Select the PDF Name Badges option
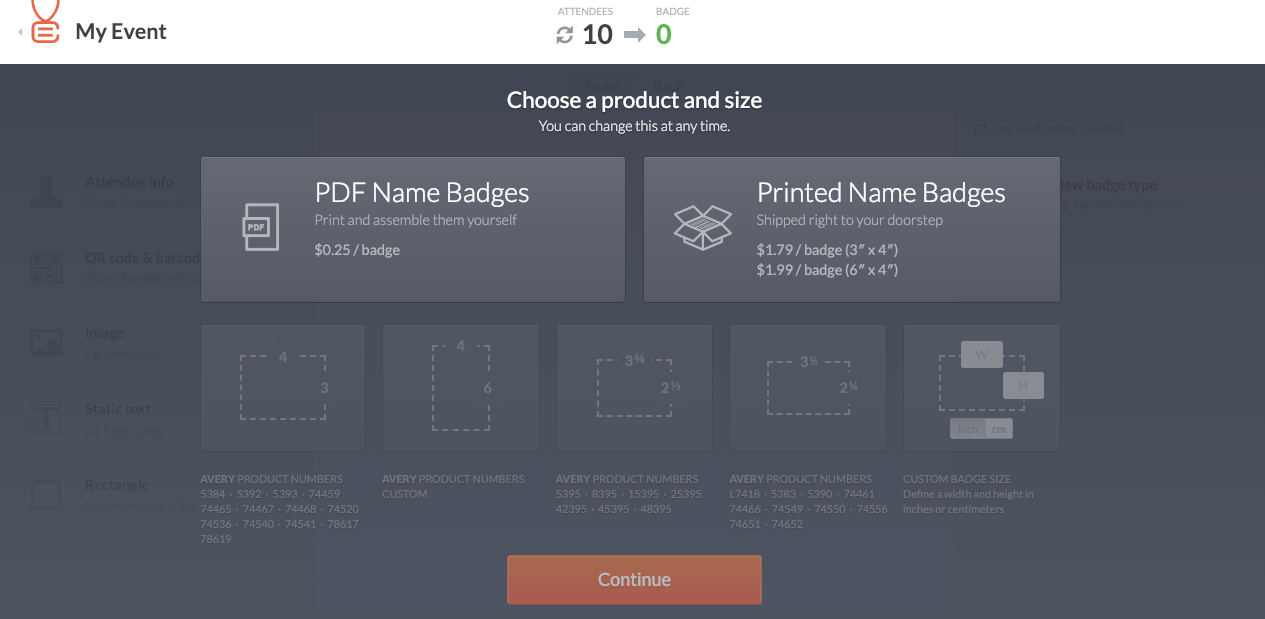The height and width of the screenshot is (619, 1265). (x=413, y=229)
